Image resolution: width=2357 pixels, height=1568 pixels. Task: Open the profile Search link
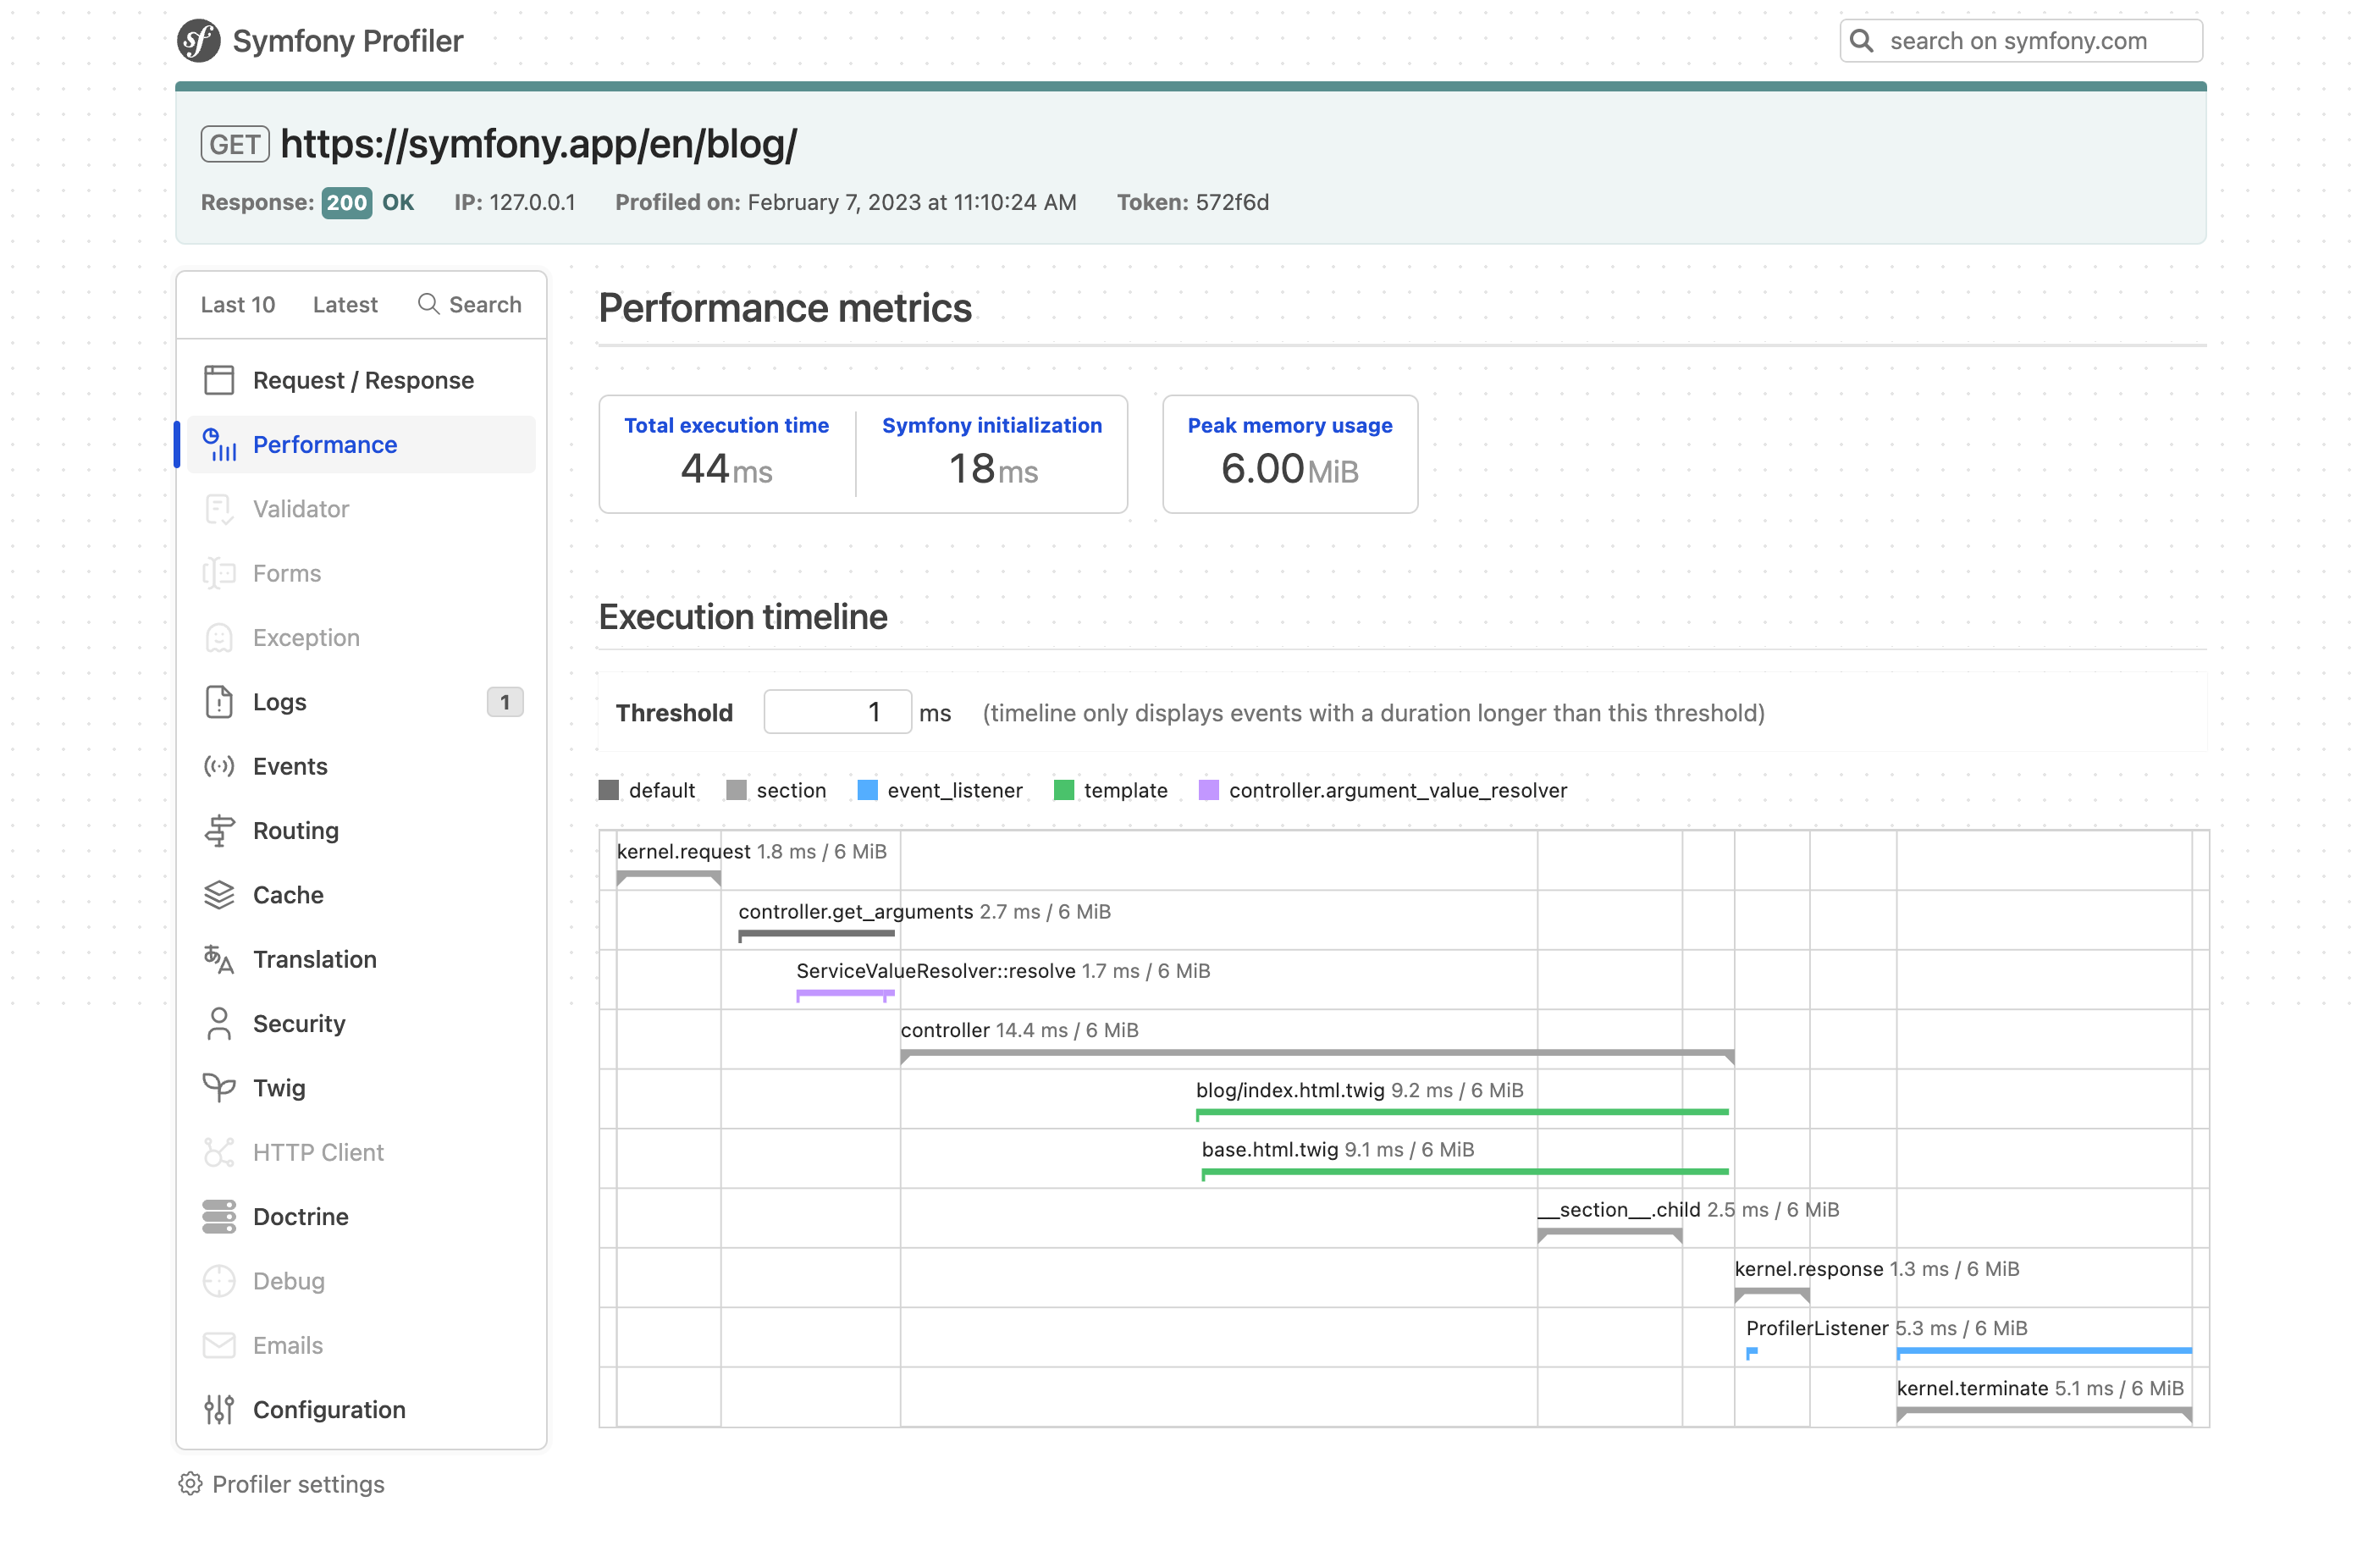(470, 305)
